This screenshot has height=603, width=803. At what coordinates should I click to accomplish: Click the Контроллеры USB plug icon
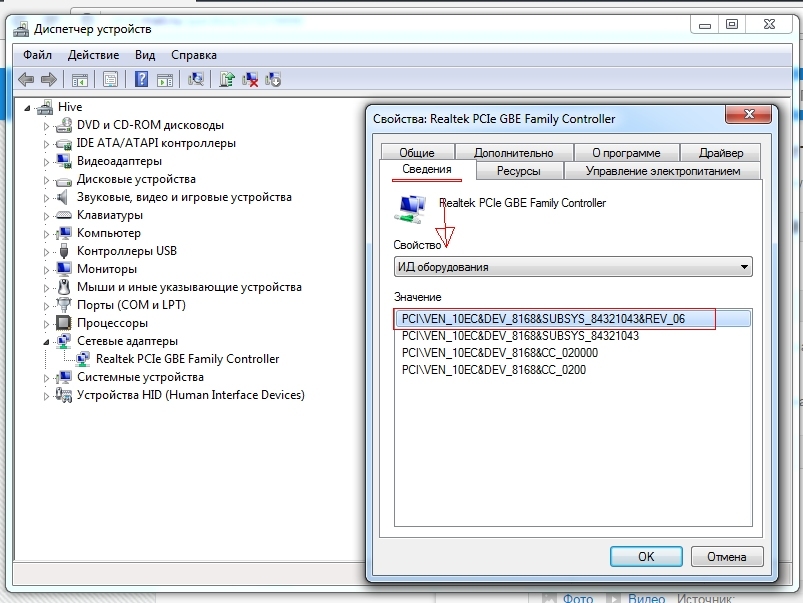pyautogui.click(x=64, y=251)
